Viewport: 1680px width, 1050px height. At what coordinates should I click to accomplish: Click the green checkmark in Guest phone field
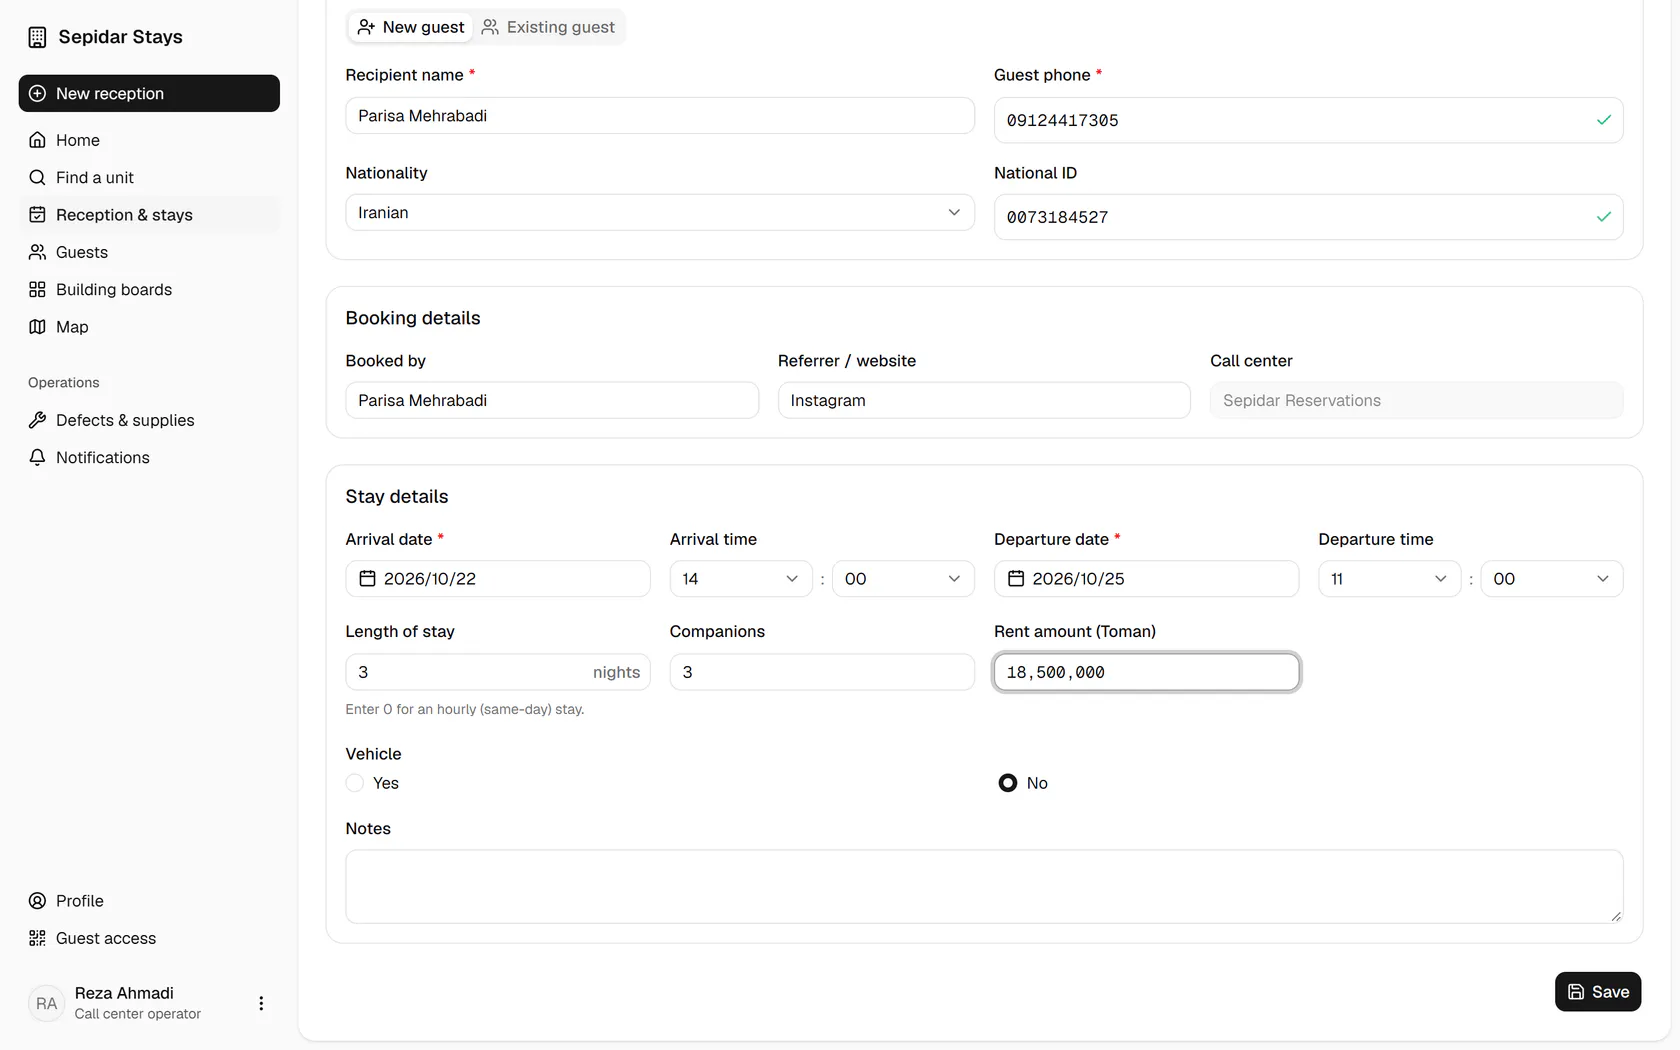pos(1604,120)
